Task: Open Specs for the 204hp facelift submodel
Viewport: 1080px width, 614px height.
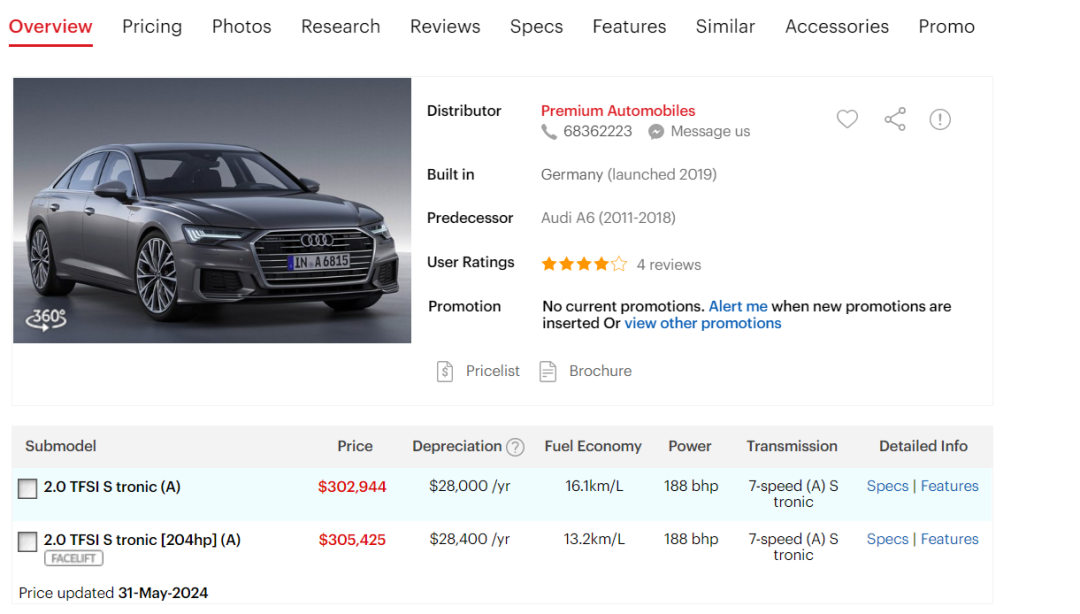Action: click(x=887, y=540)
